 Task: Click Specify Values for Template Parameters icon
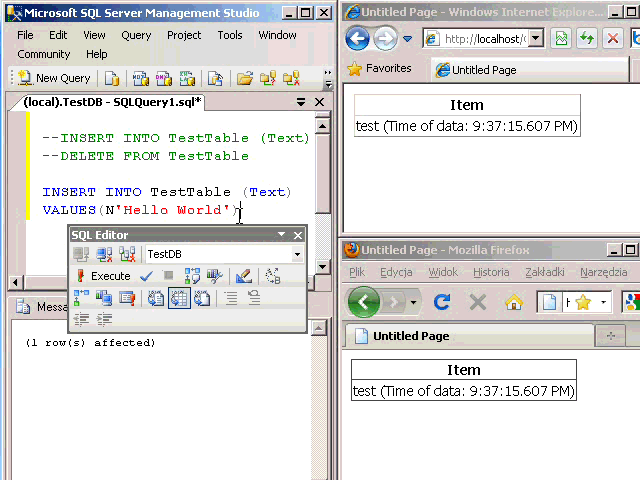point(273,276)
